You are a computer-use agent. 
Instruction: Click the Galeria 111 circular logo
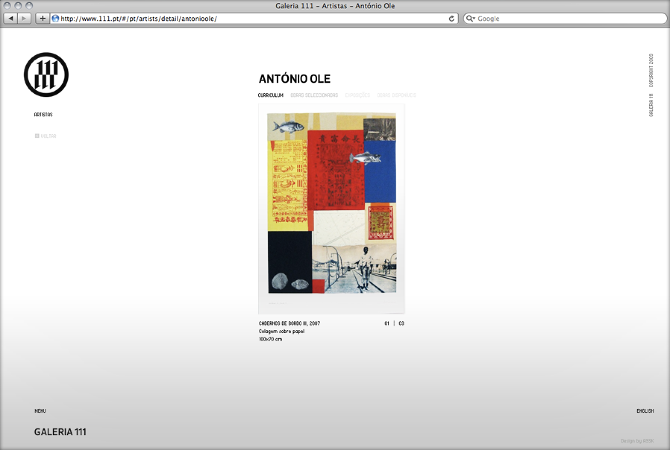(x=46, y=73)
